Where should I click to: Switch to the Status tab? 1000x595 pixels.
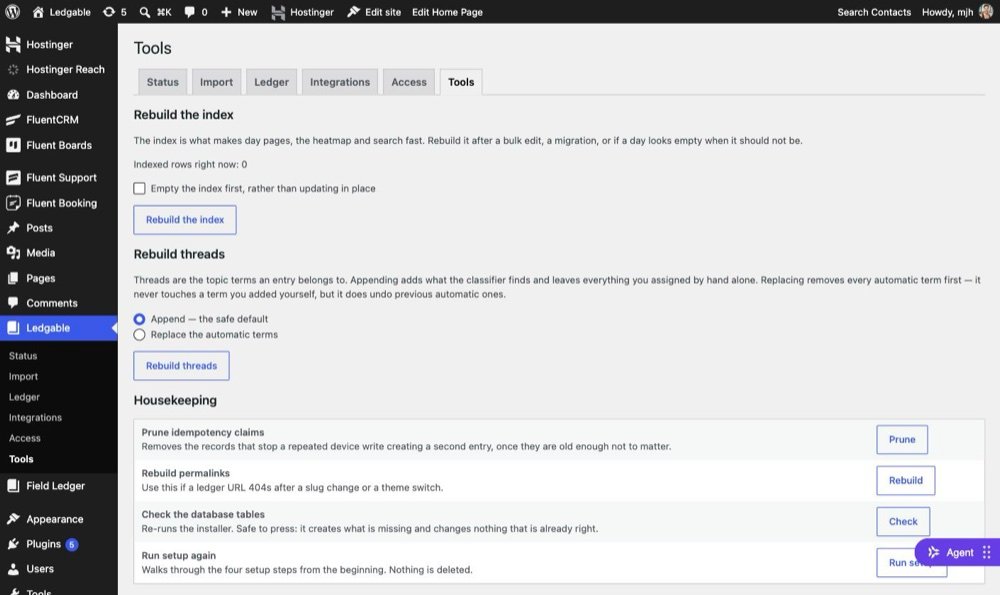click(163, 82)
